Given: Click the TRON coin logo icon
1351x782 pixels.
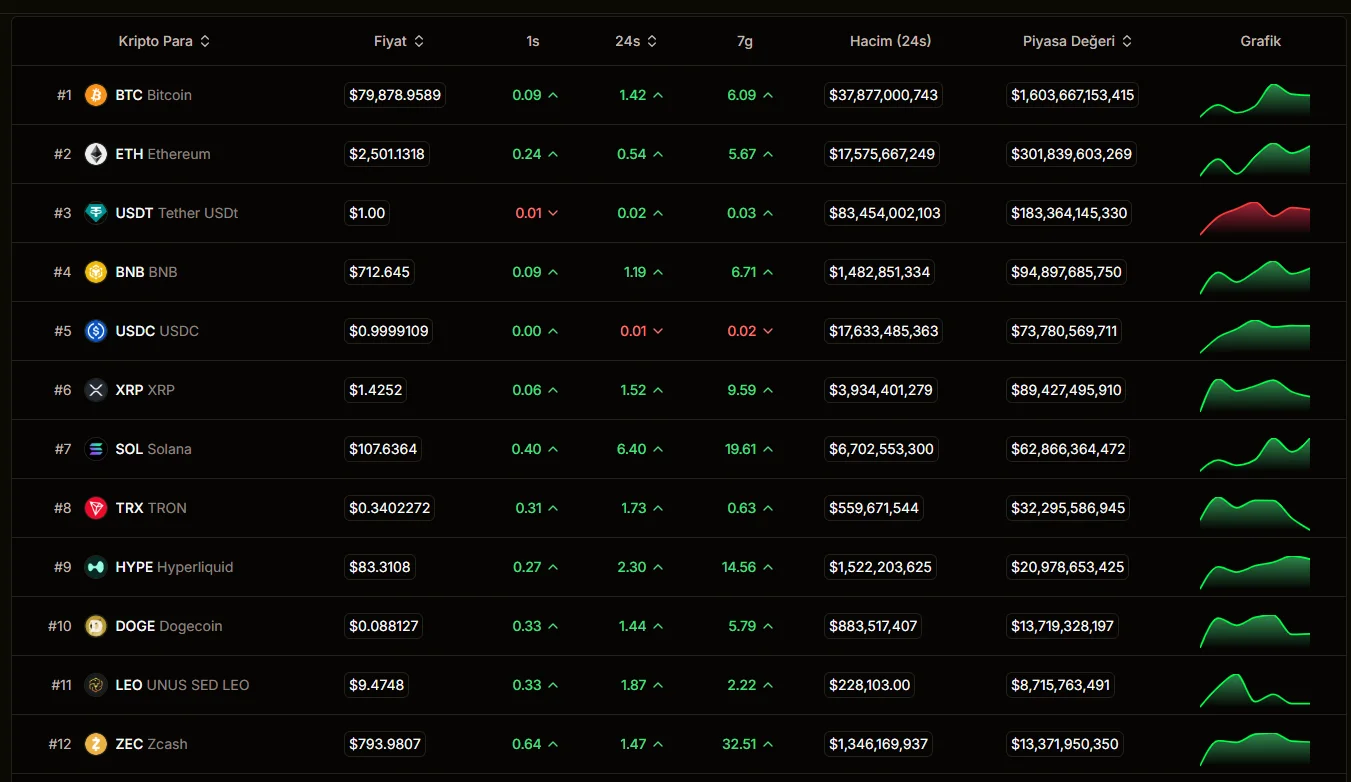Looking at the screenshot, I should [x=96, y=508].
